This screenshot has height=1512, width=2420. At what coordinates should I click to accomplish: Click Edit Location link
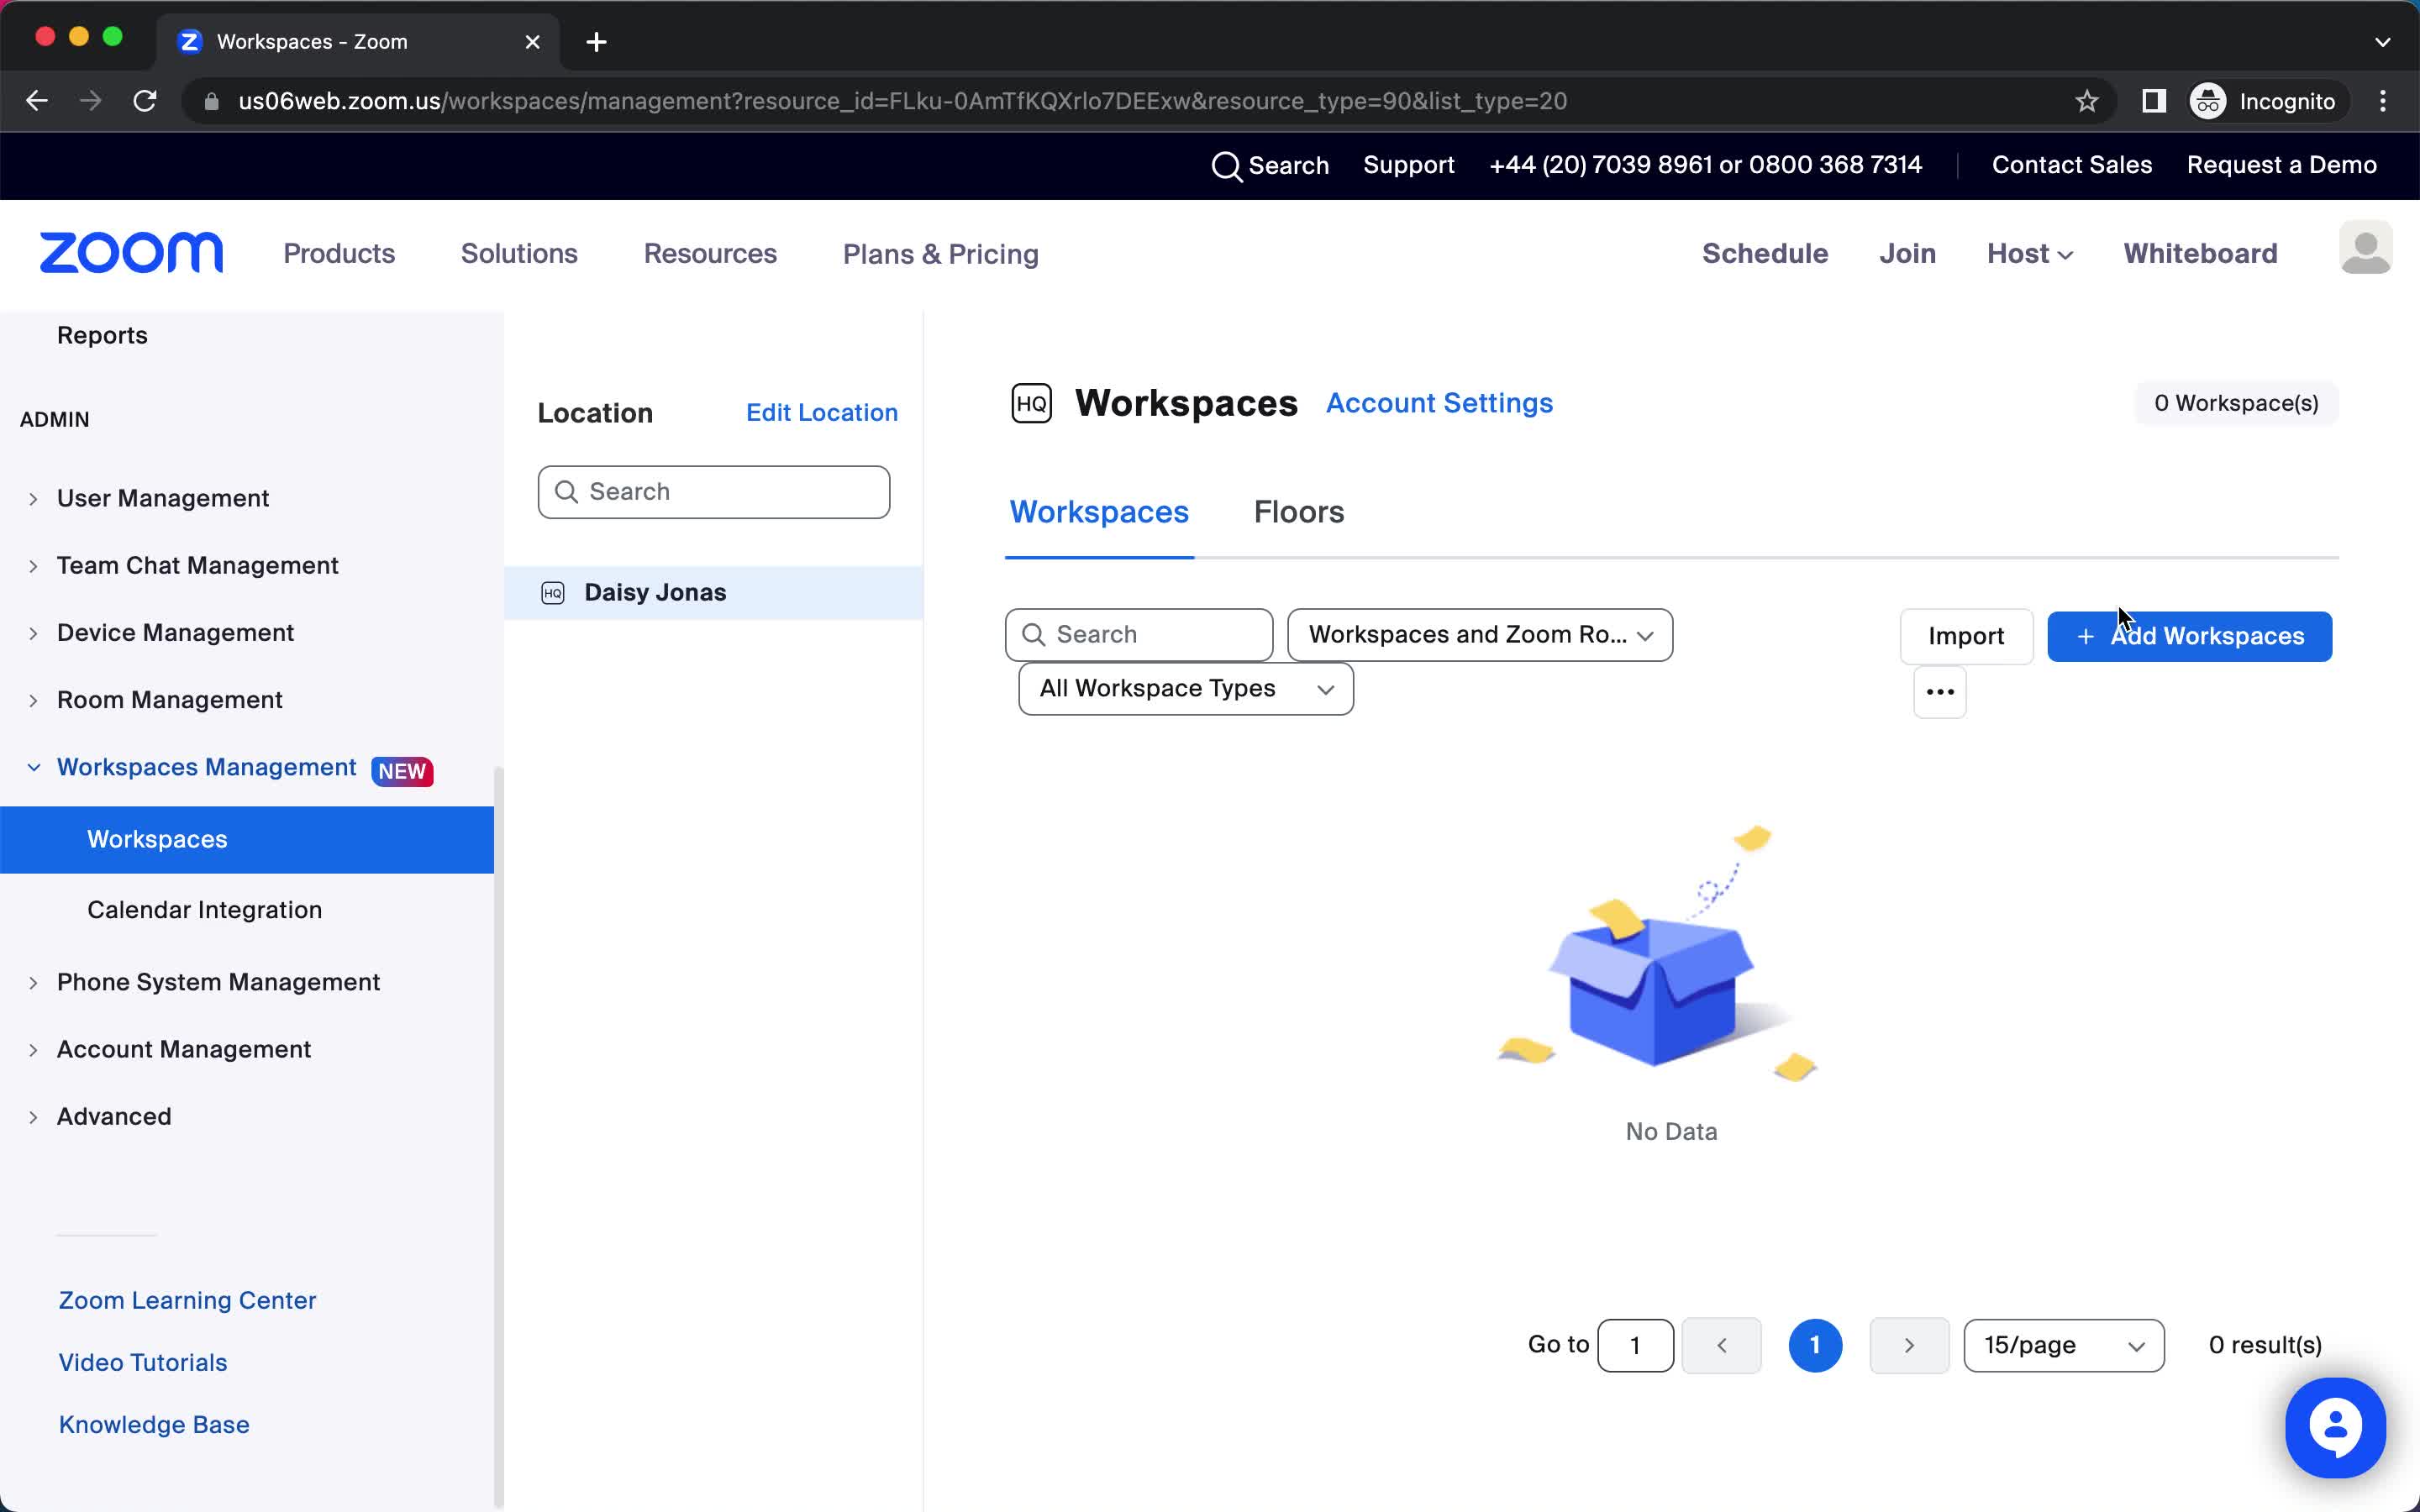(x=823, y=412)
